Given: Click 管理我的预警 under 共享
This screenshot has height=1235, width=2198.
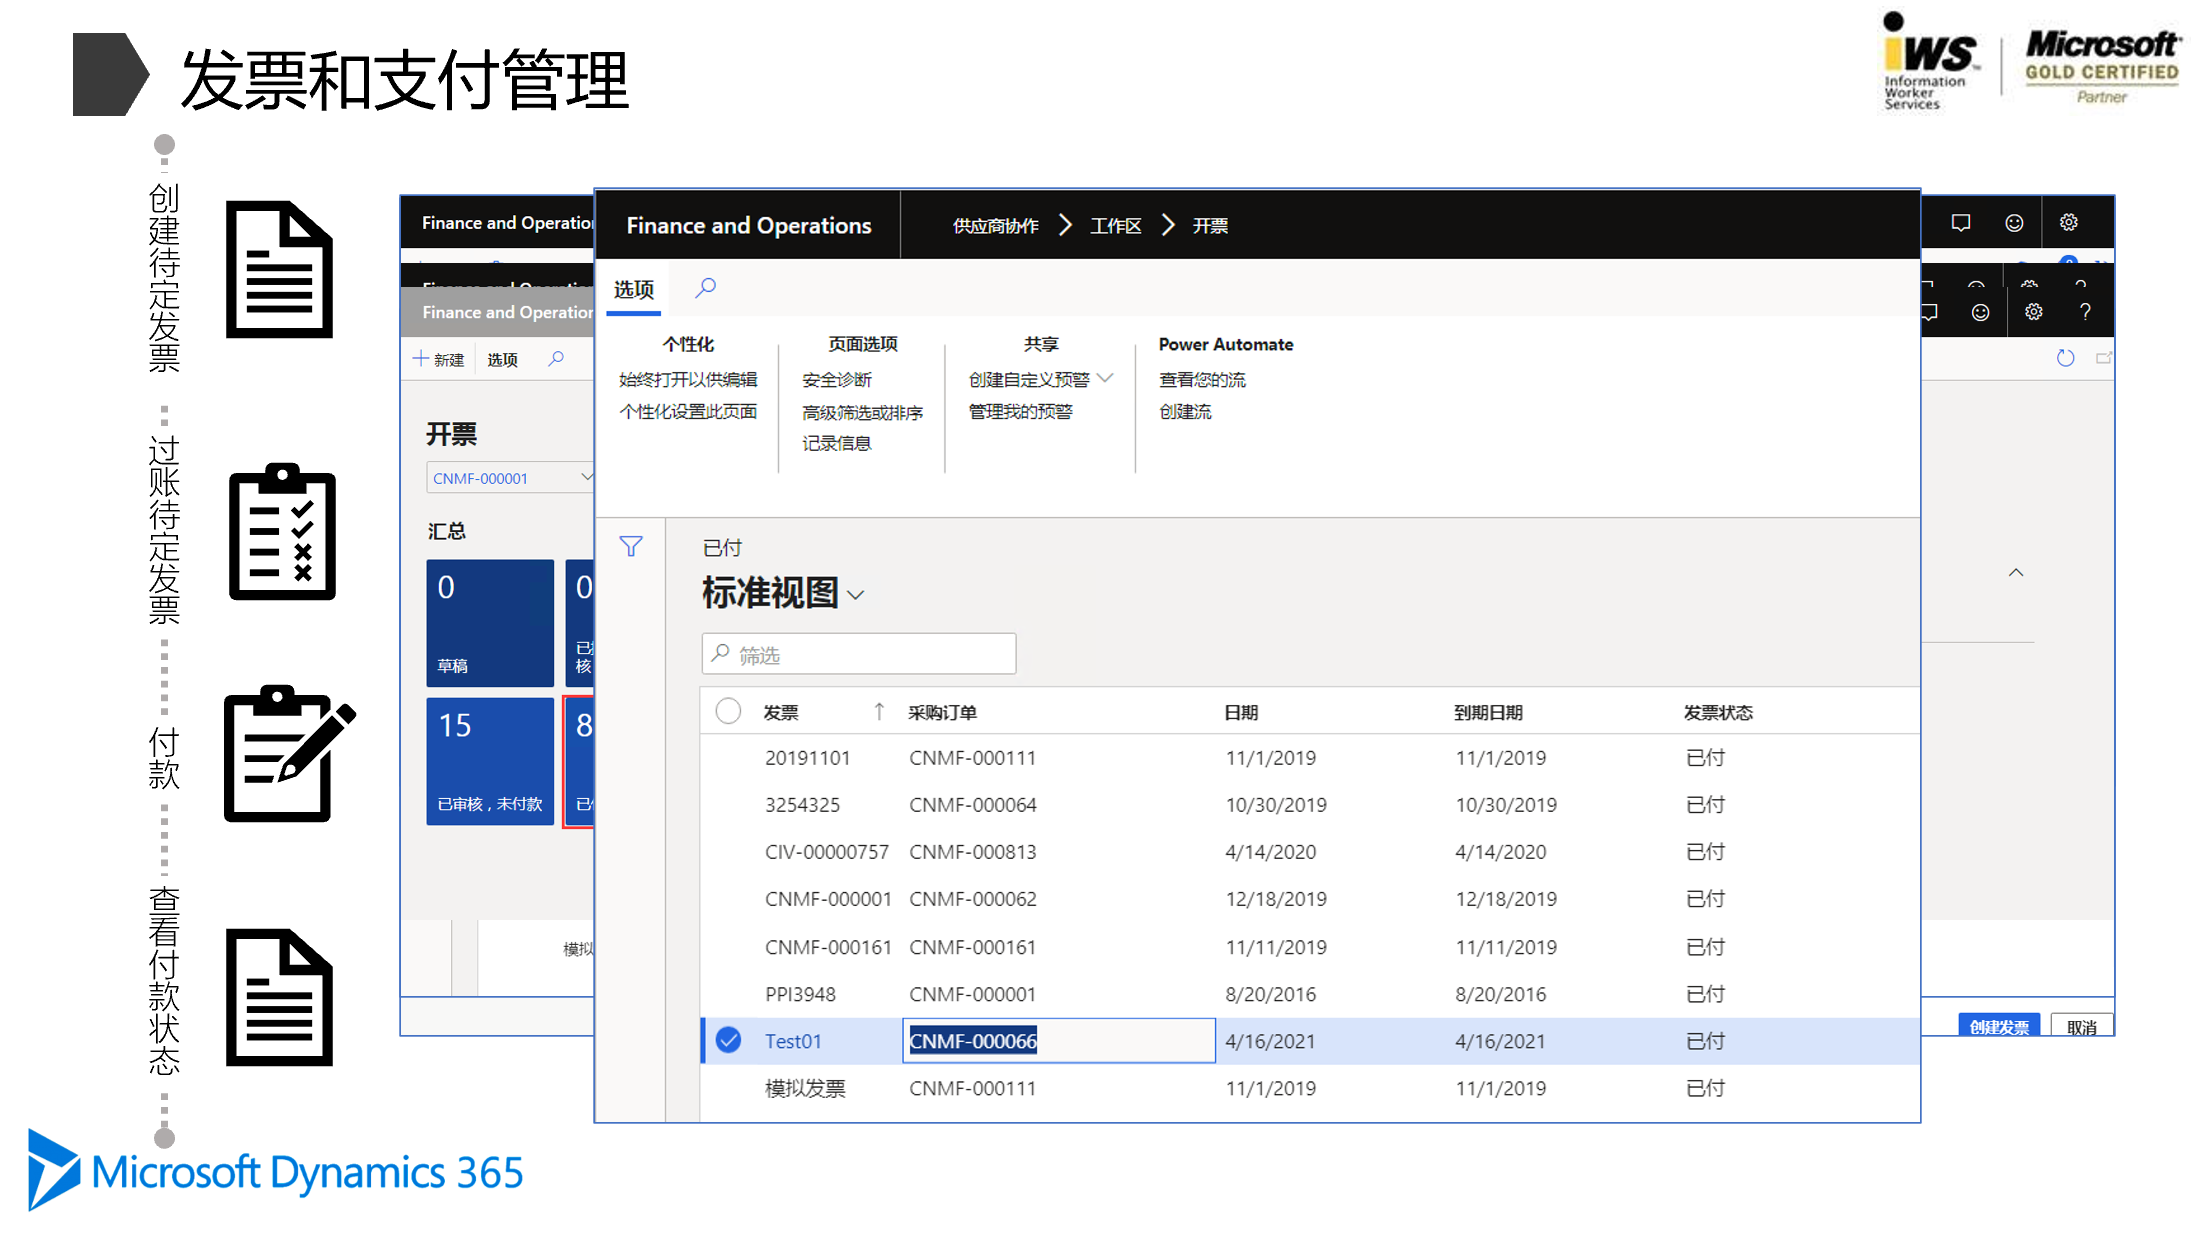Looking at the screenshot, I should click(1020, 411).
